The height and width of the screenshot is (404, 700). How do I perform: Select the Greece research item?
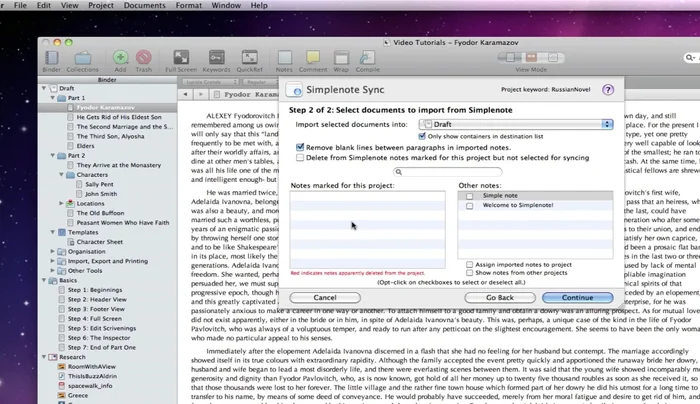click(78, 396)
